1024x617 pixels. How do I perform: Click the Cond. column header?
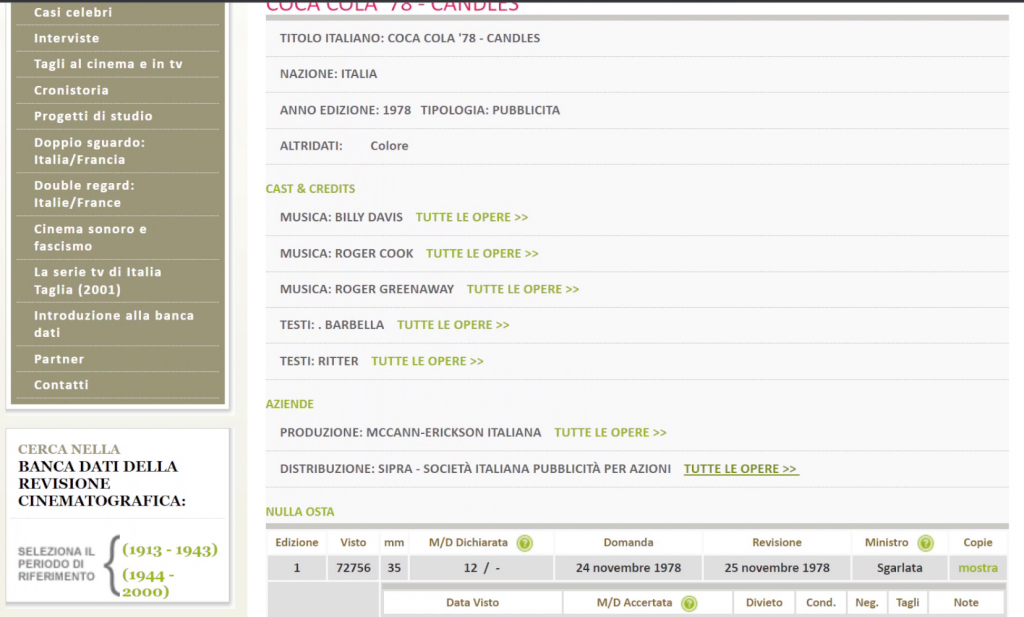(821, 603)
